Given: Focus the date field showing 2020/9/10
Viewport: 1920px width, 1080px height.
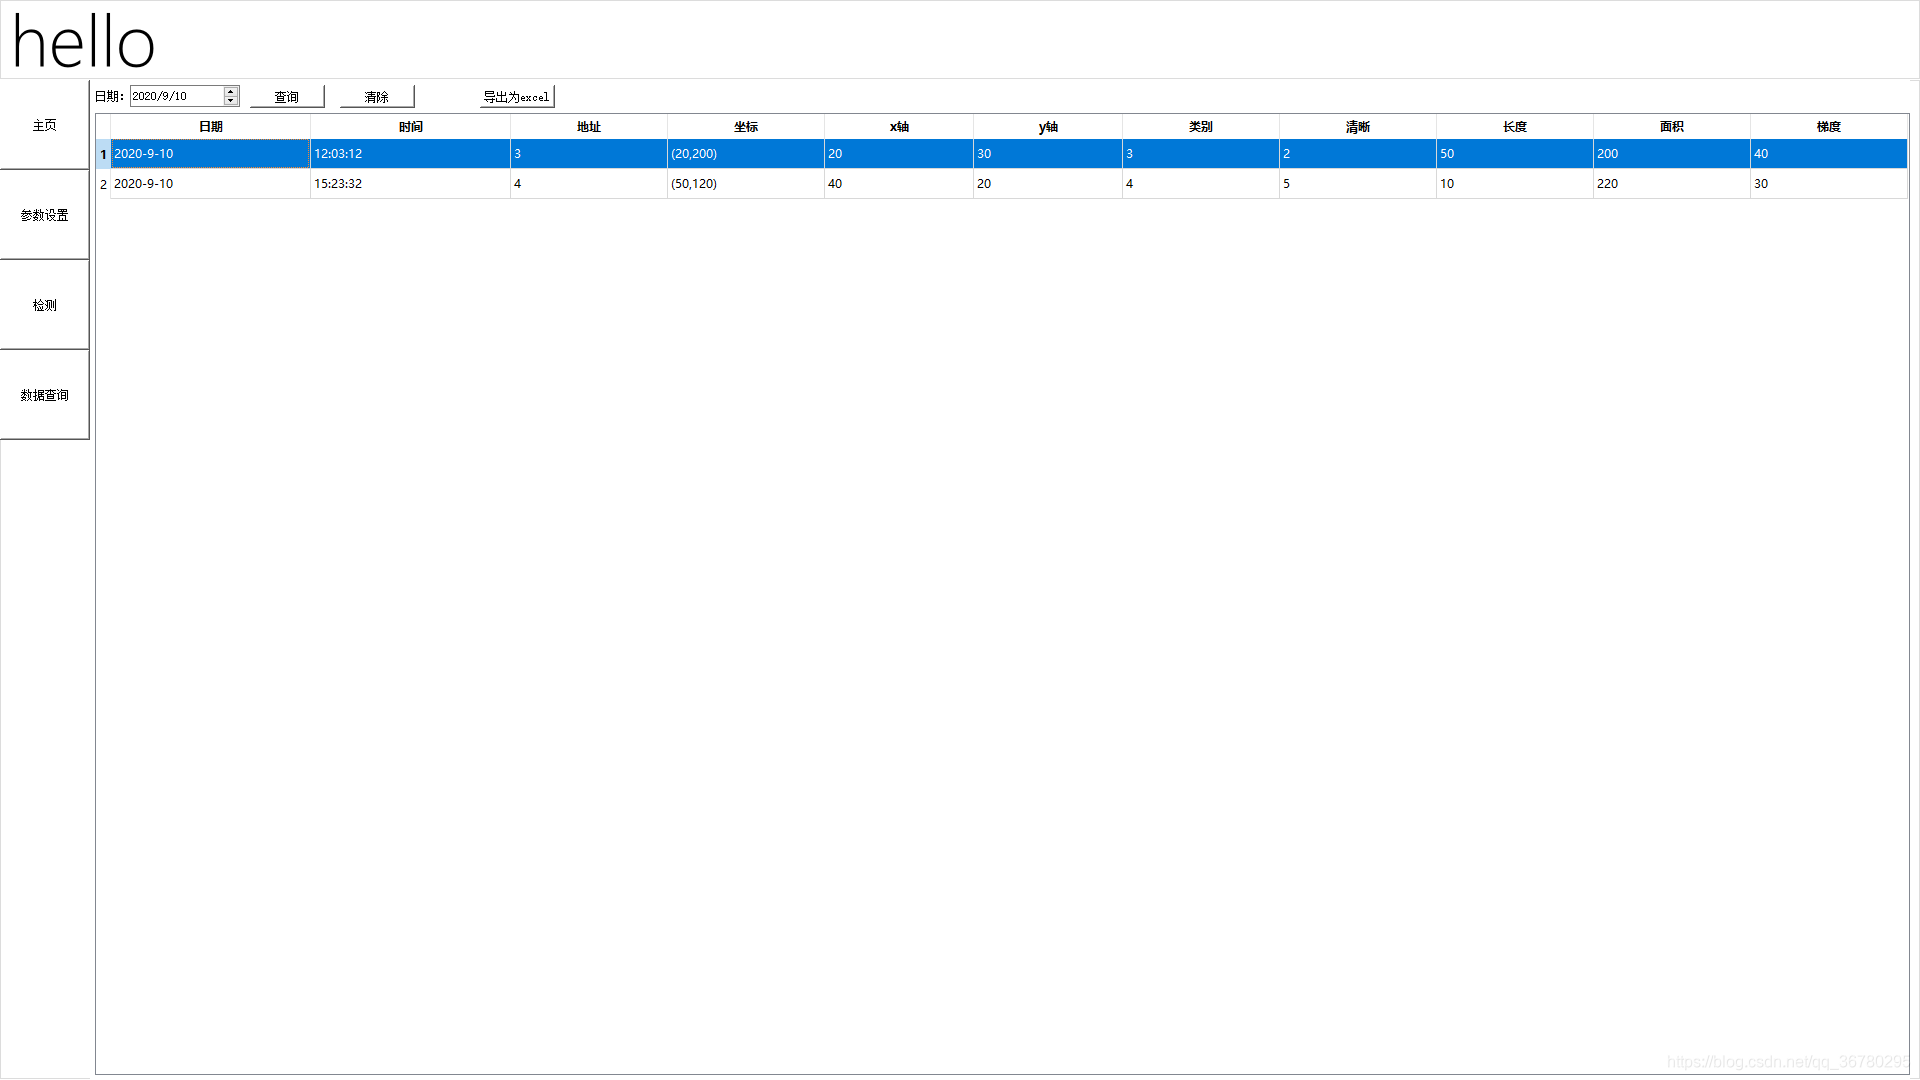Looking at the screenshot, I should click(x=177, y=96).
